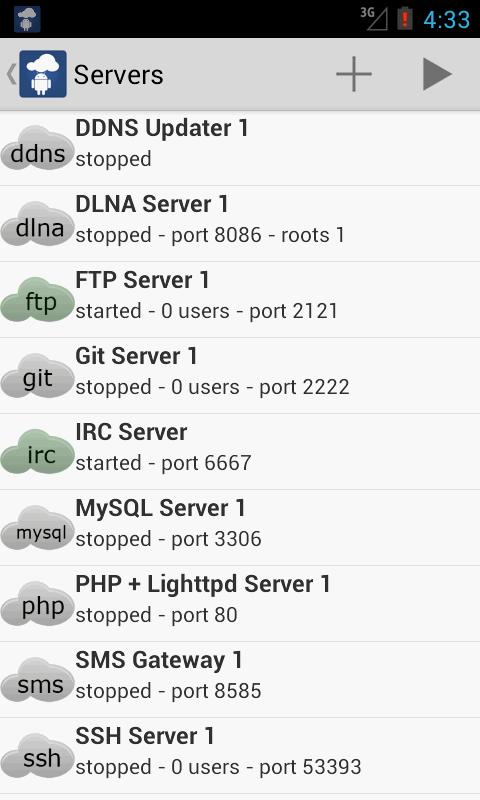This screenshot has height=800, width=480.
Task: Tap the green ftp cloud icon
Action: [x=38, y=300]
